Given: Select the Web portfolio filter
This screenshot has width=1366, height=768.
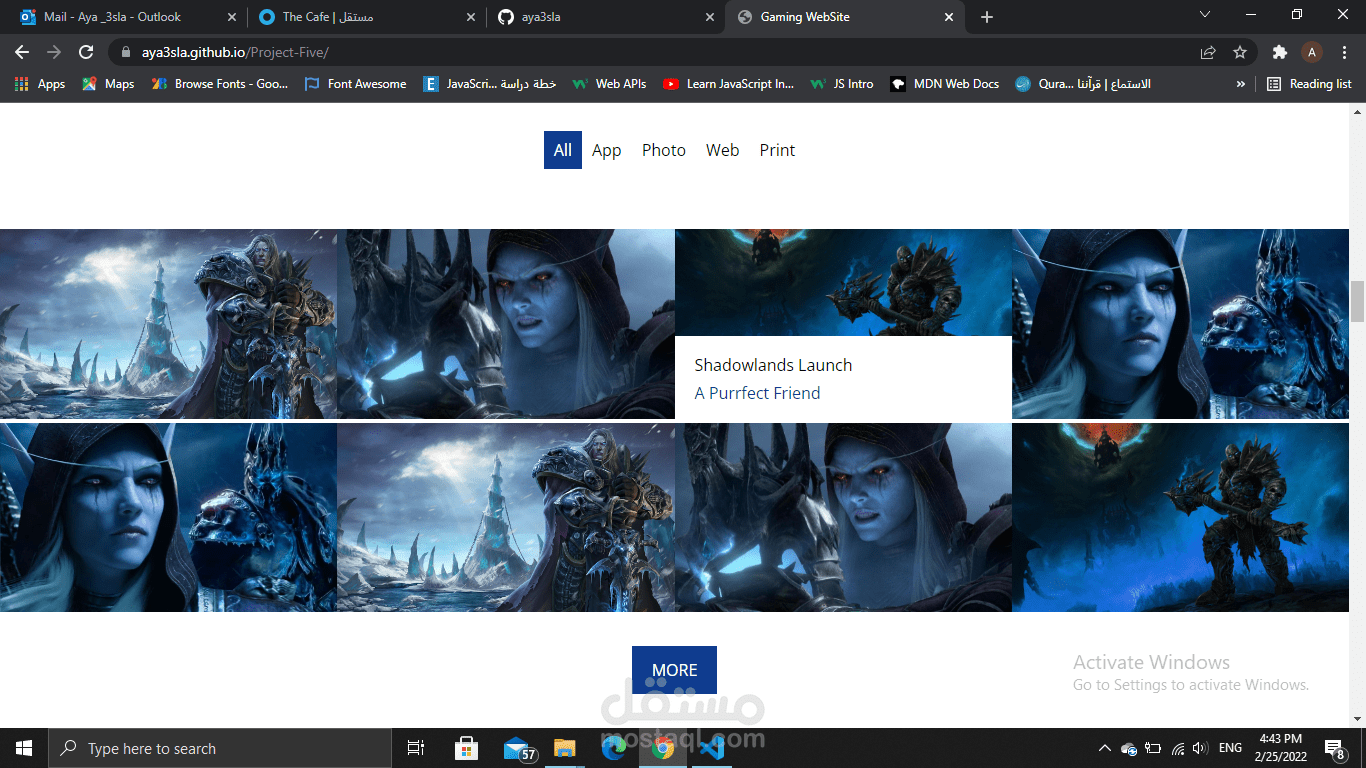Looking at the screenshot, I should pos(722,150).
